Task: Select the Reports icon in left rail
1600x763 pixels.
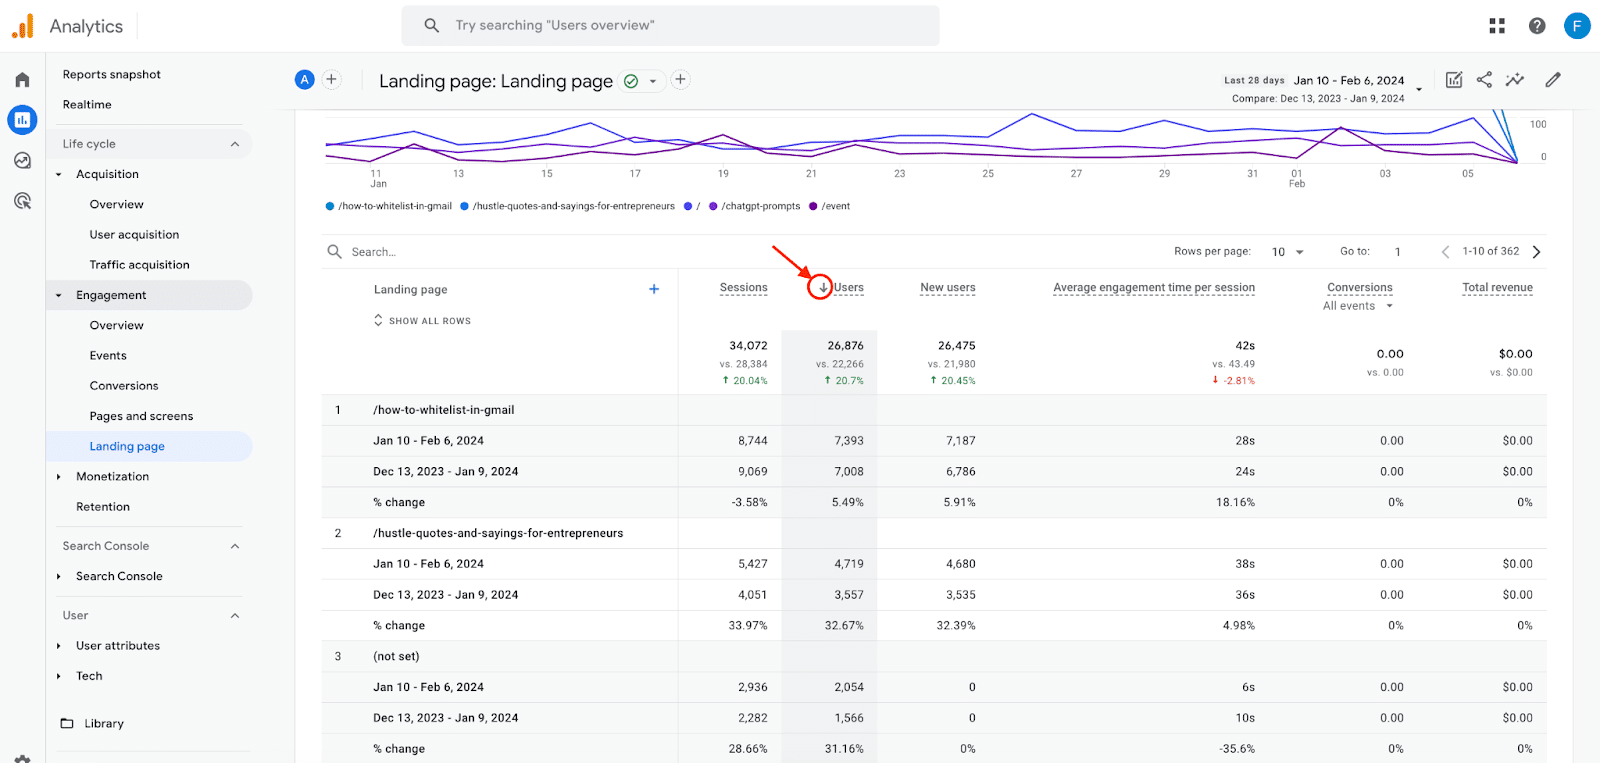Action: coord(22,120)
